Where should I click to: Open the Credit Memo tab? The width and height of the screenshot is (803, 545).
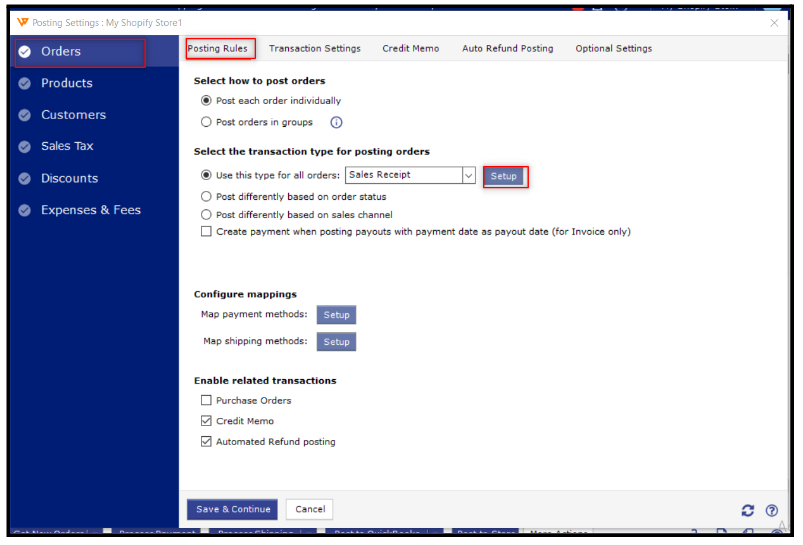pos(411,49)
